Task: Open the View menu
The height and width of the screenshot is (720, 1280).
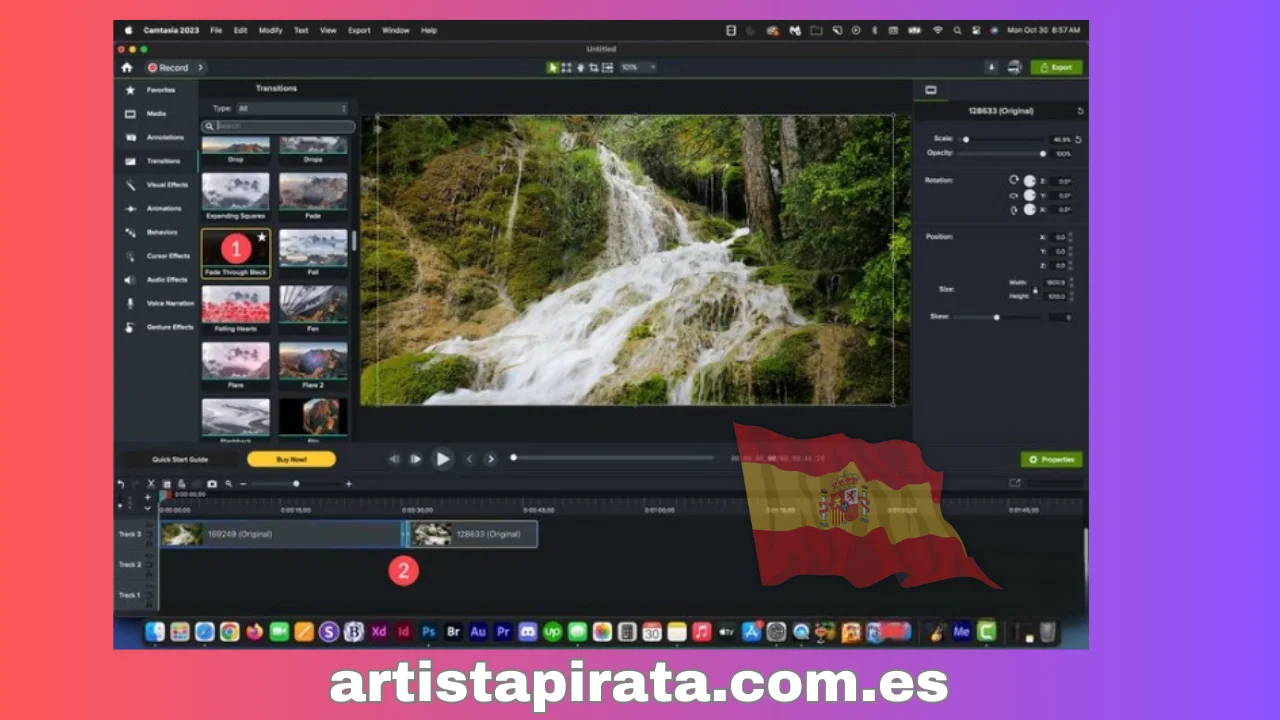Action: click(328, 31)
